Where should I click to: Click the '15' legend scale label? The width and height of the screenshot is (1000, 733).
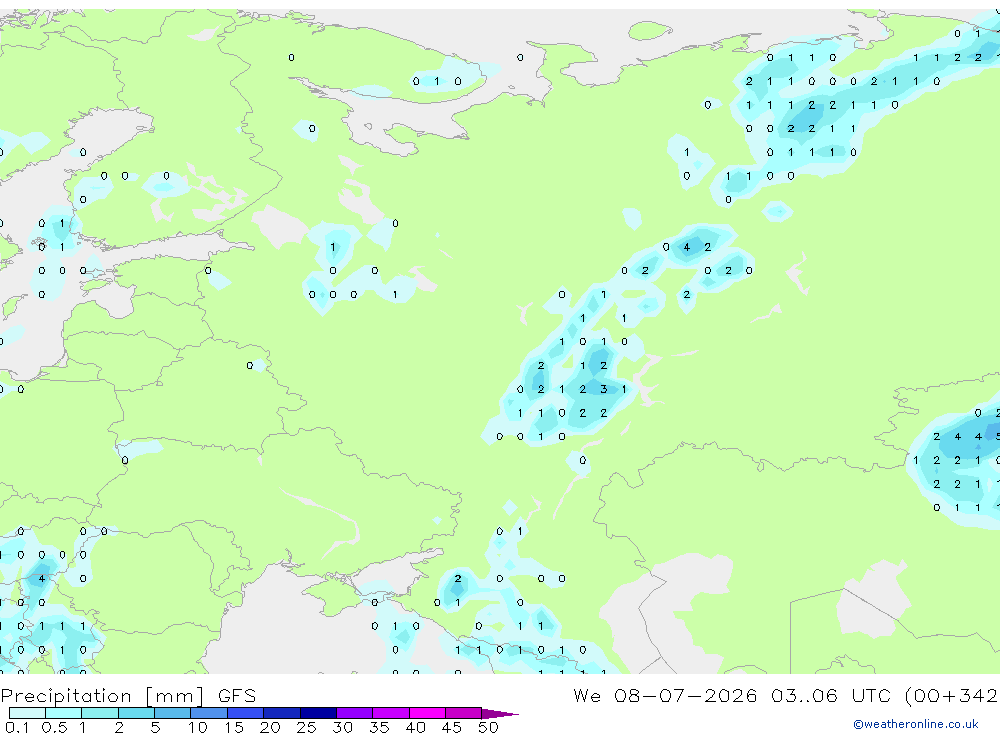coord(234,727)
